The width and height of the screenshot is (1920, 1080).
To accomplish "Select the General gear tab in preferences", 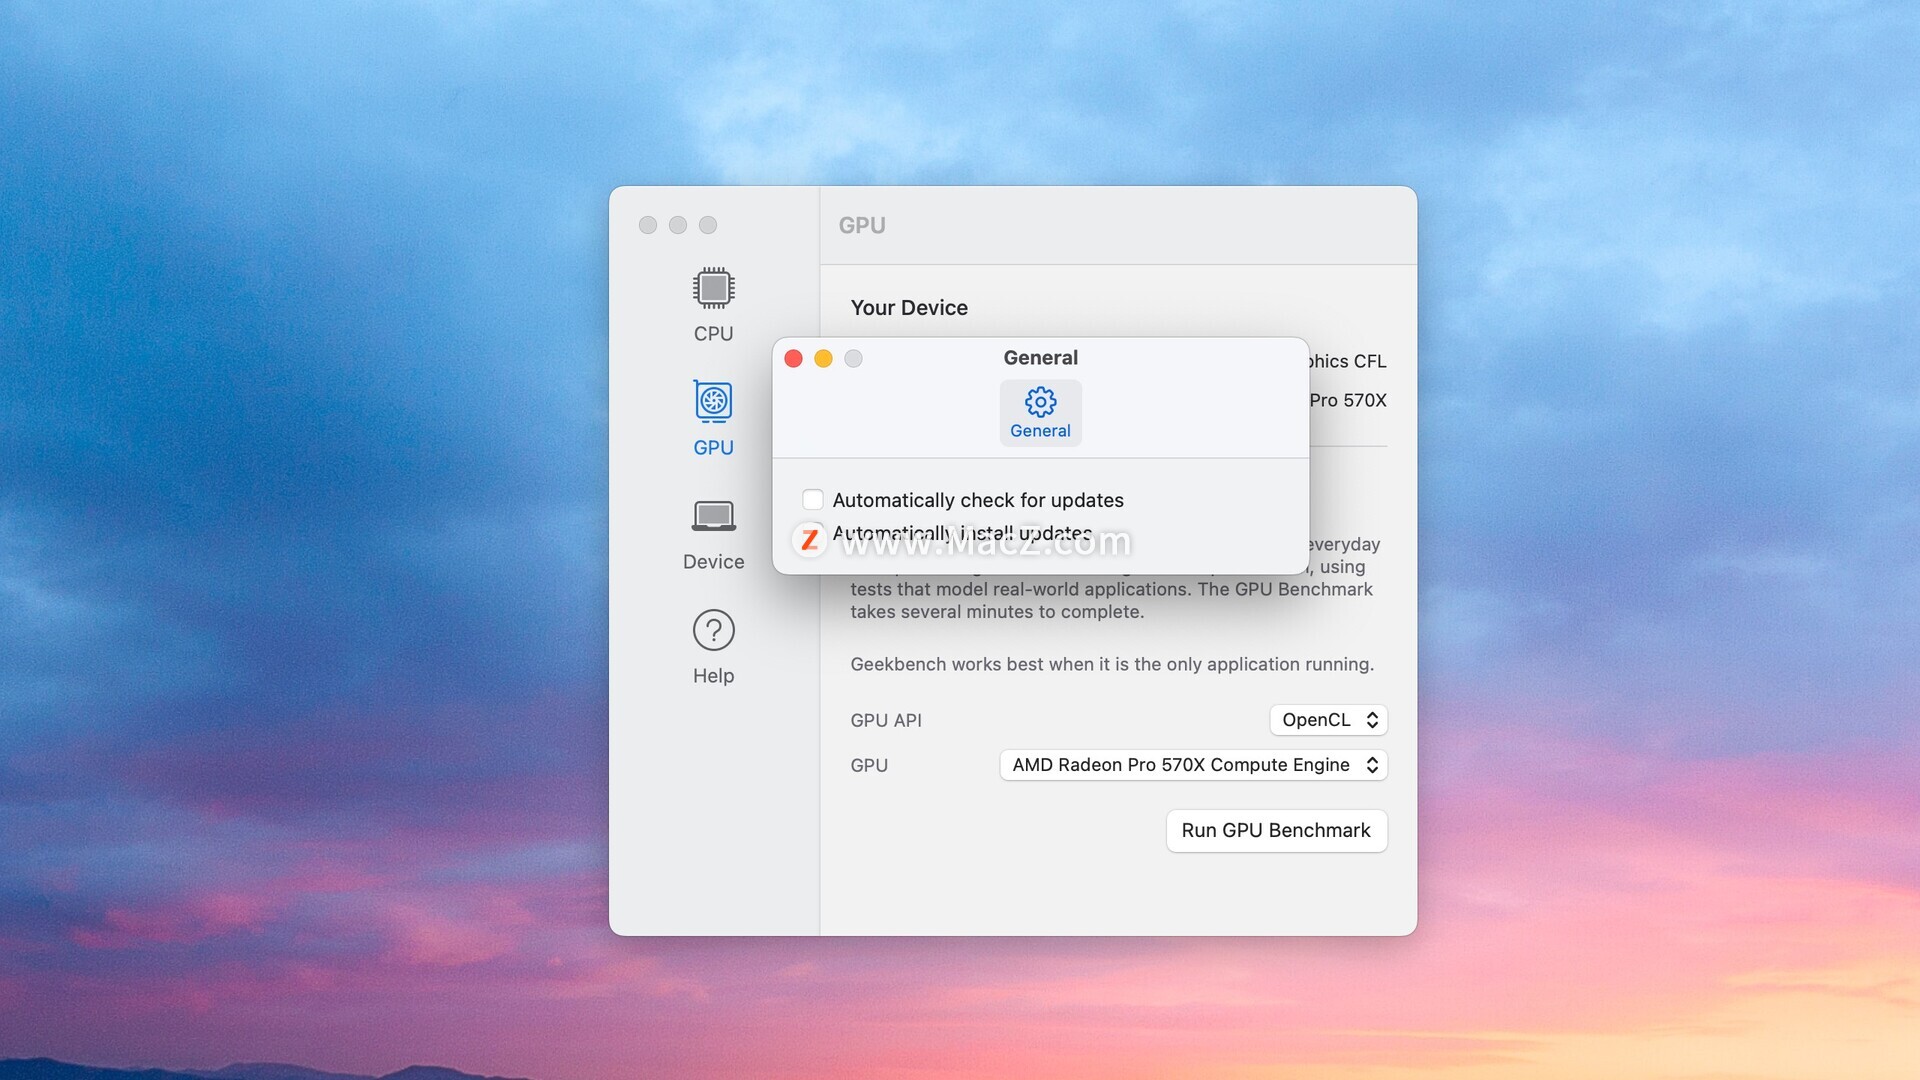I will 1040,412.
